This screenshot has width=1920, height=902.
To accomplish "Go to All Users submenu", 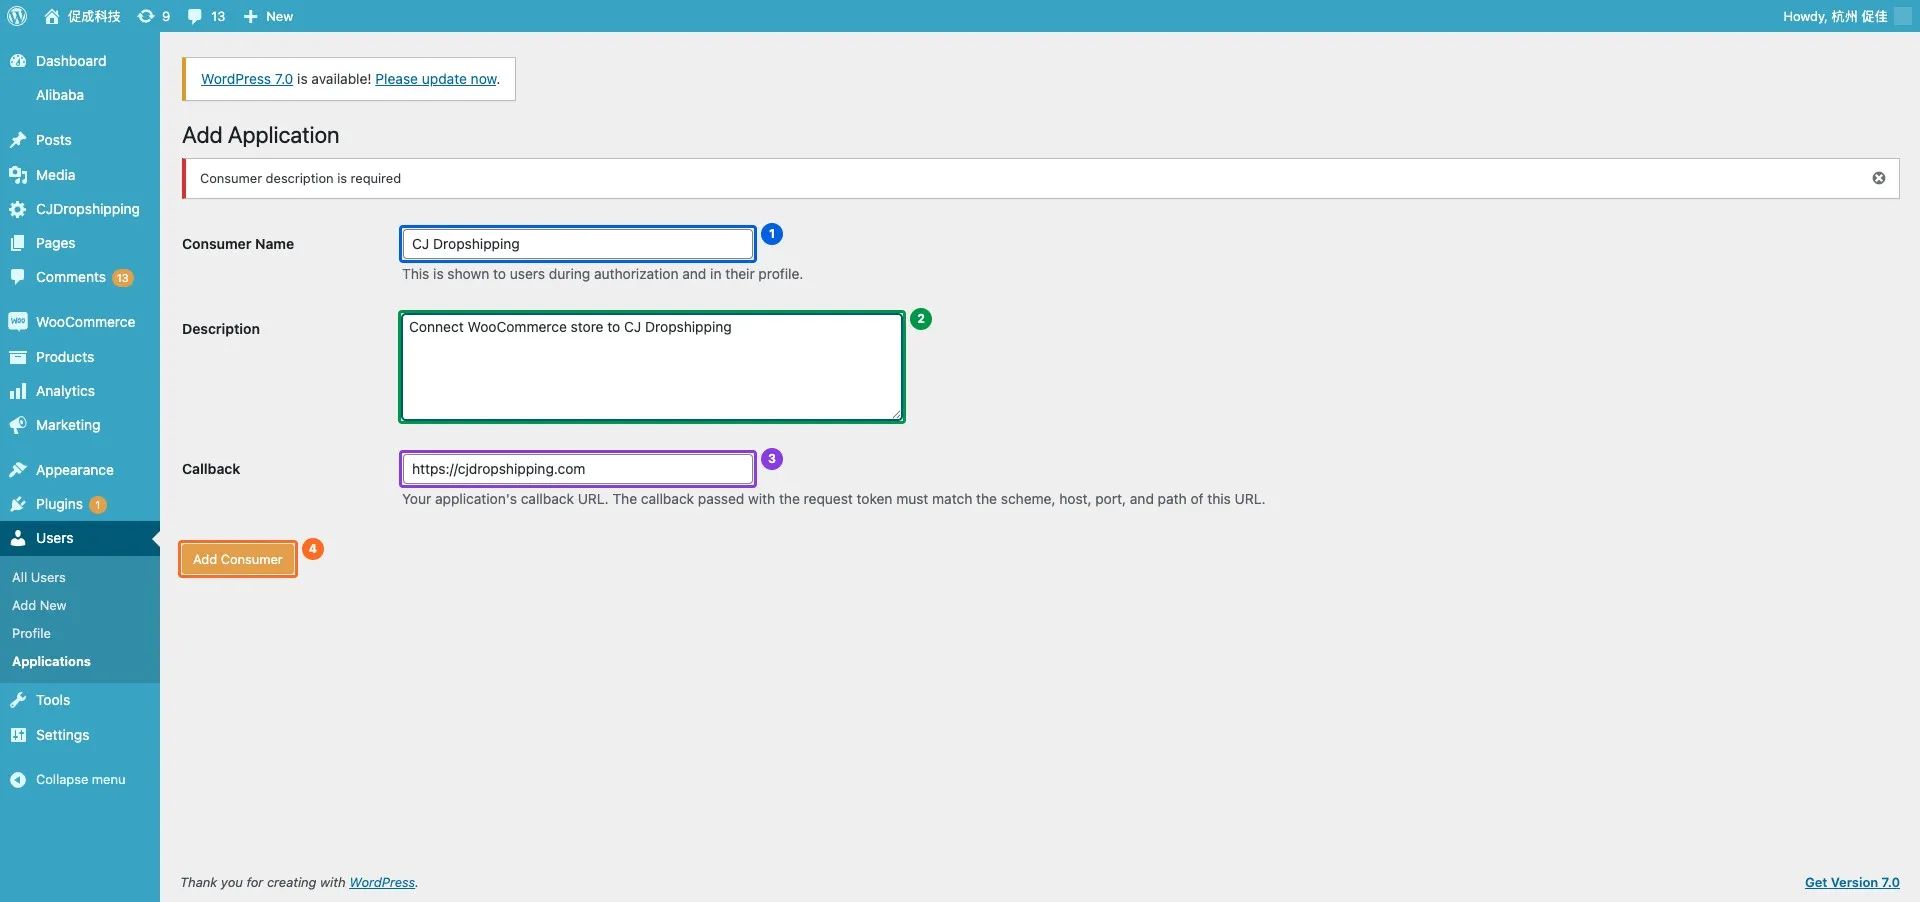I will pyautogui.click(x=39, y=578).
